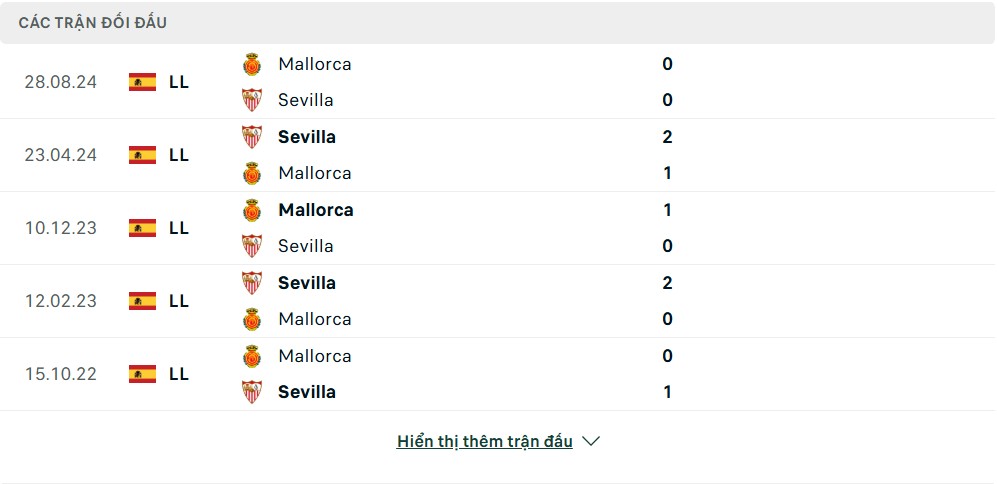This screenshot has height=484, width=997.
Task: Click the date 12.02.23 match row
Action: coord(61,301)
